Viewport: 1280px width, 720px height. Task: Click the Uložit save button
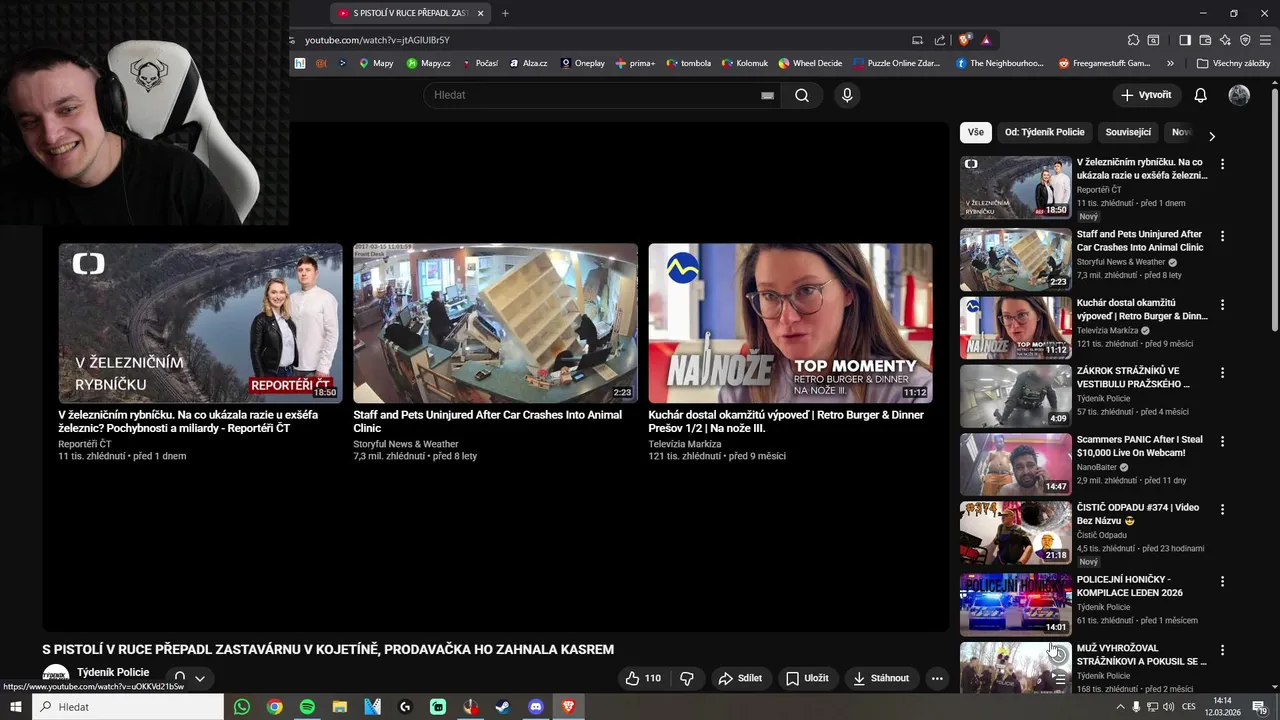pyautogui.click(x=807, y=678)
